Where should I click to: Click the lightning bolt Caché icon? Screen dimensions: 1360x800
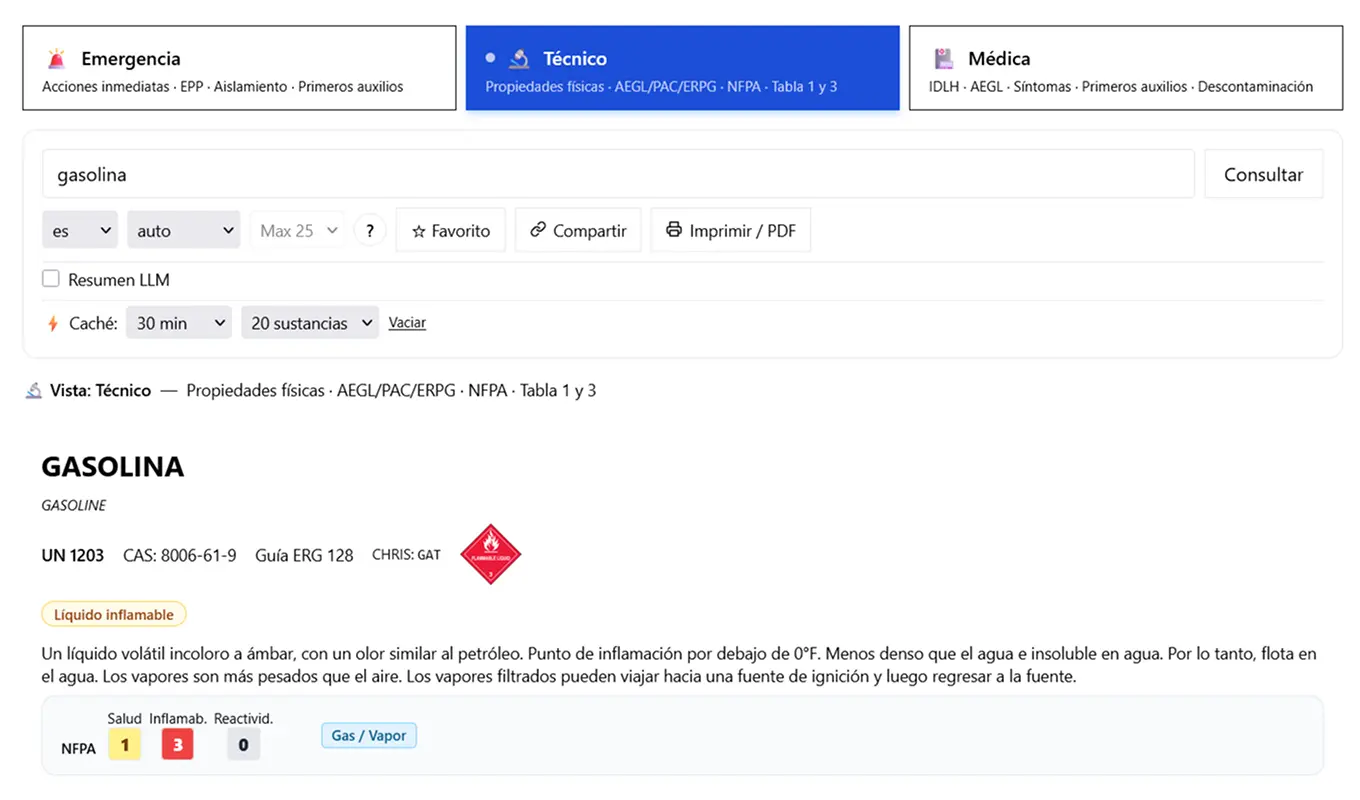pos(53,323)
